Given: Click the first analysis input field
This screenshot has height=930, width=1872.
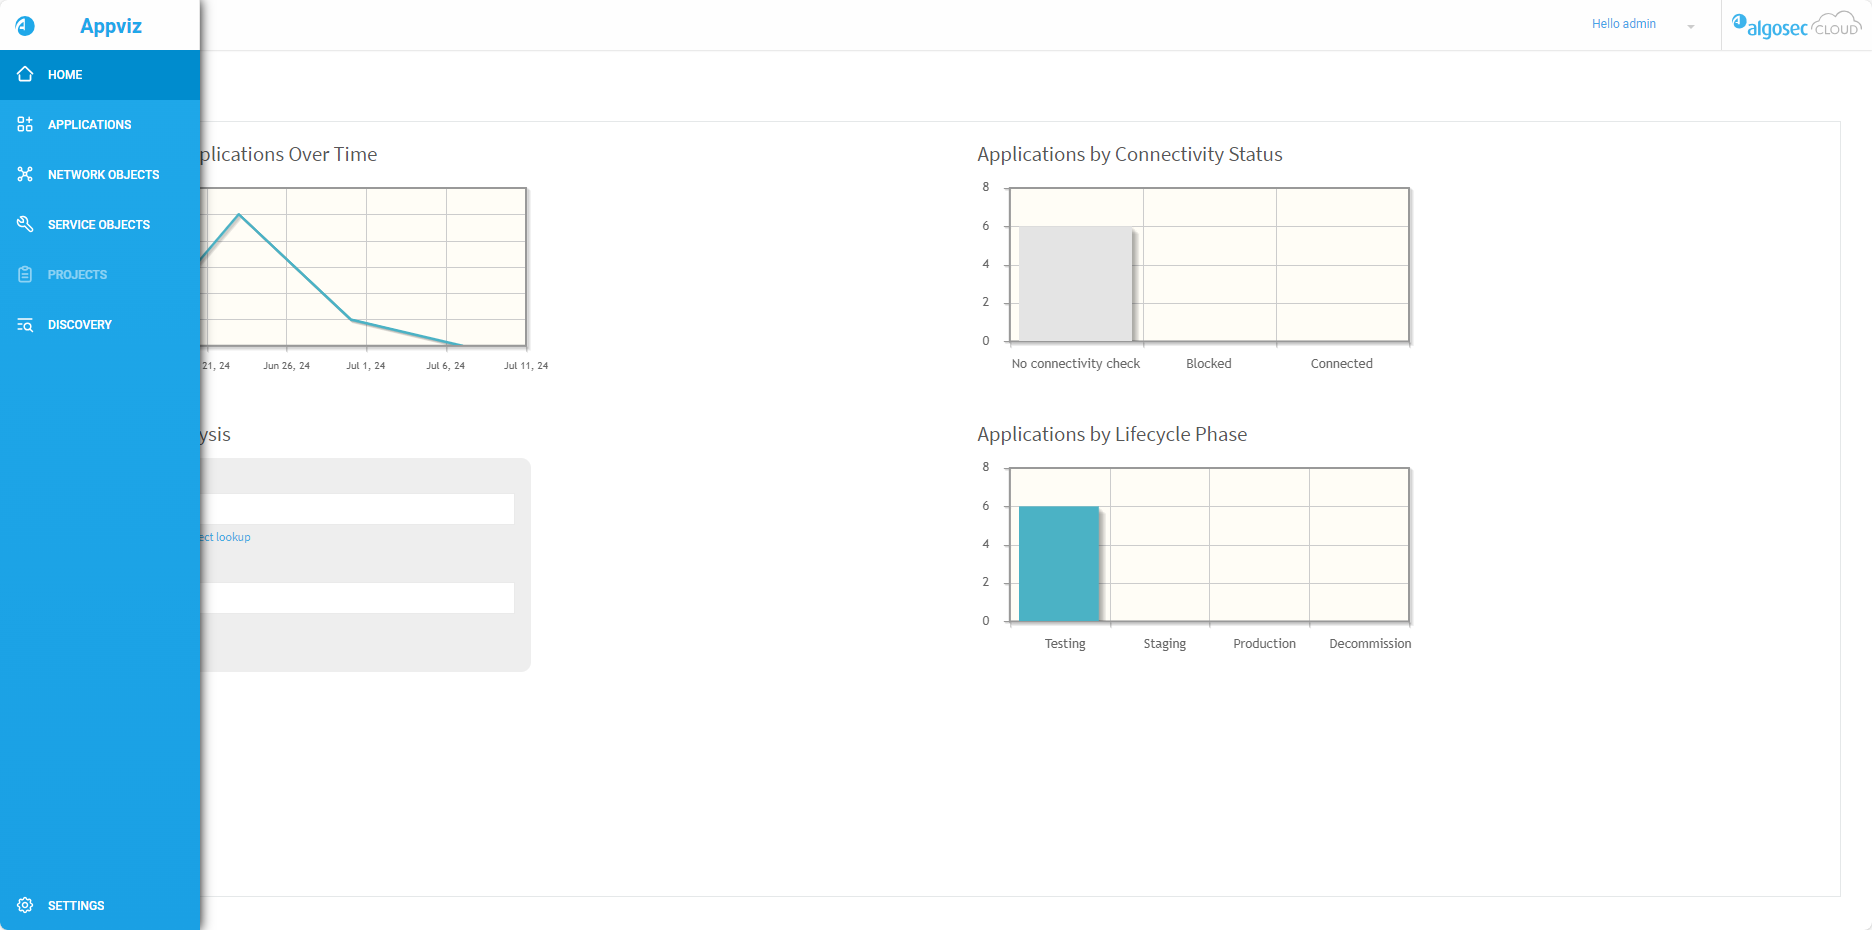Looking at the screenshot, I should 357,509.
